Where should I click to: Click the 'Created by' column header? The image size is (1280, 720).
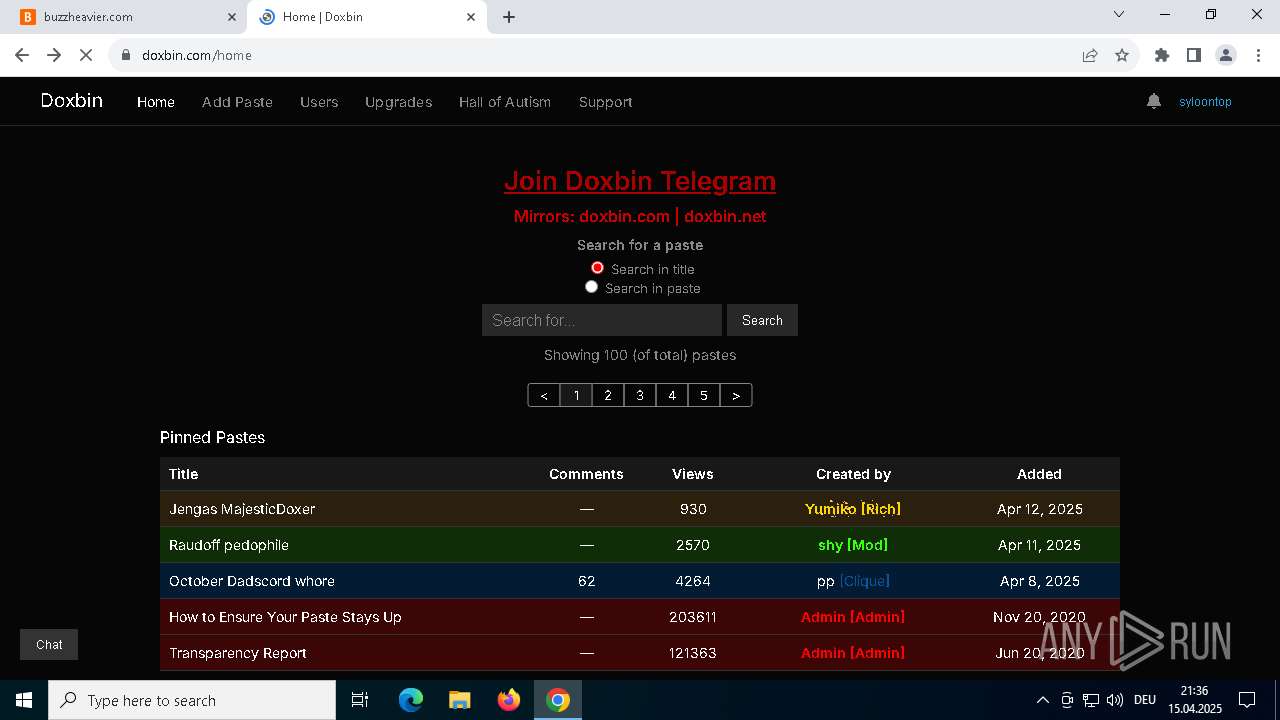(853, 474)
